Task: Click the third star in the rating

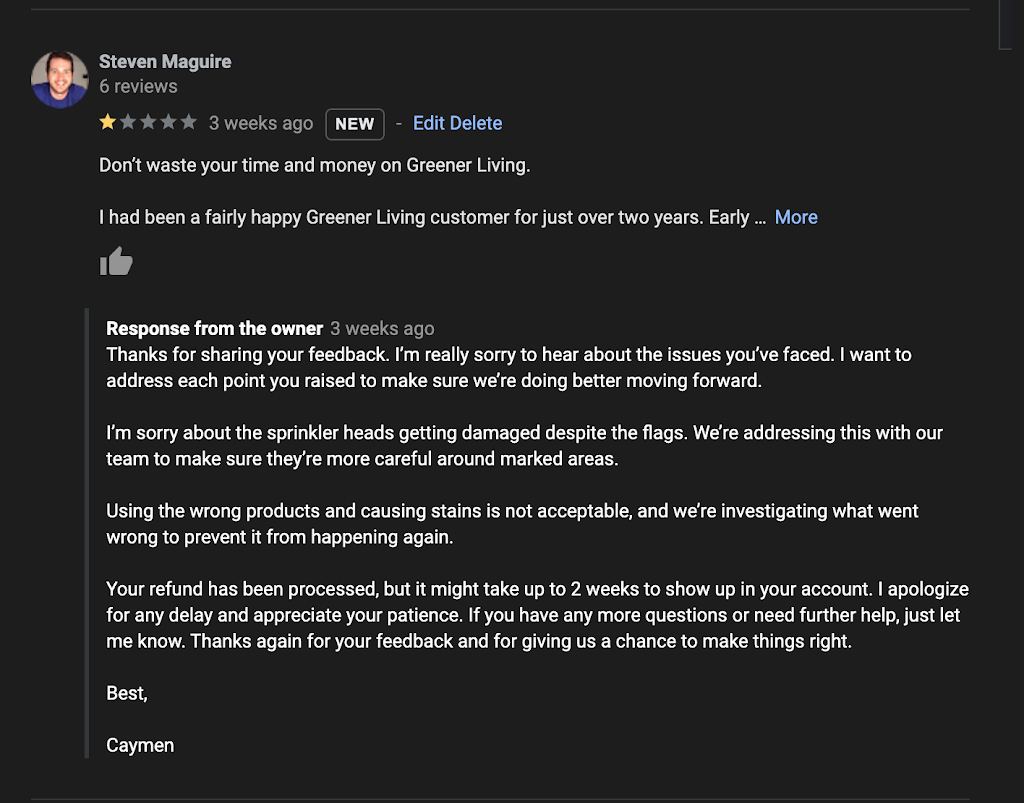Action: (148, 122)
